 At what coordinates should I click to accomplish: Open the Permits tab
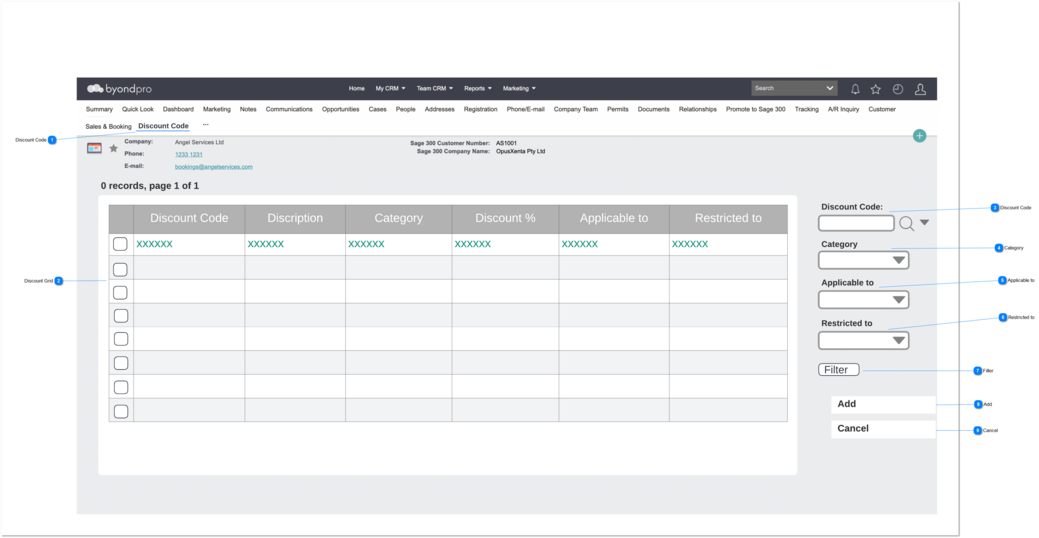tap(618, 109)
